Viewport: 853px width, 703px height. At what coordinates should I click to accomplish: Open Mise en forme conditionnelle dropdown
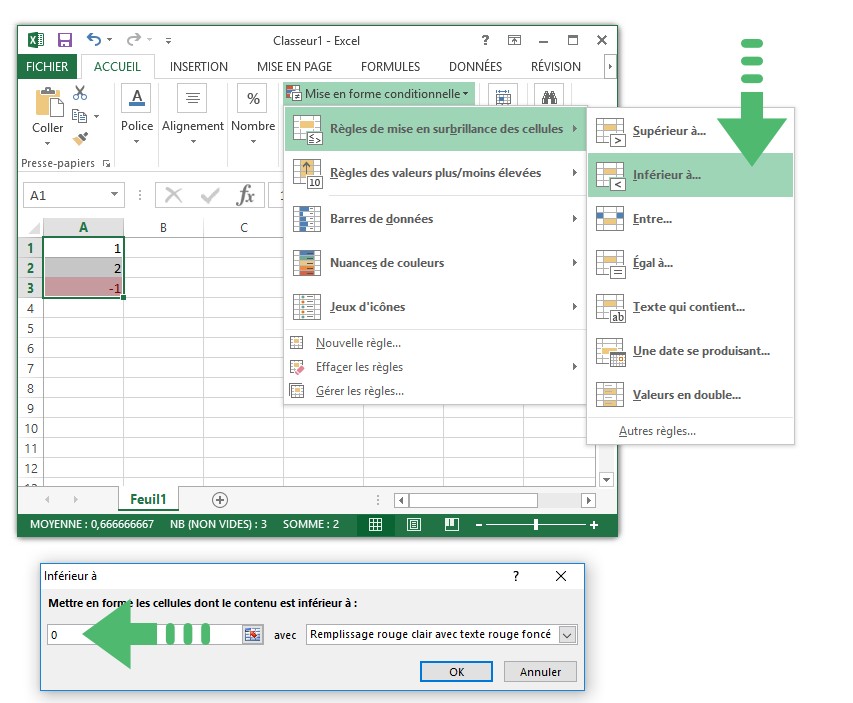point(378,94)
